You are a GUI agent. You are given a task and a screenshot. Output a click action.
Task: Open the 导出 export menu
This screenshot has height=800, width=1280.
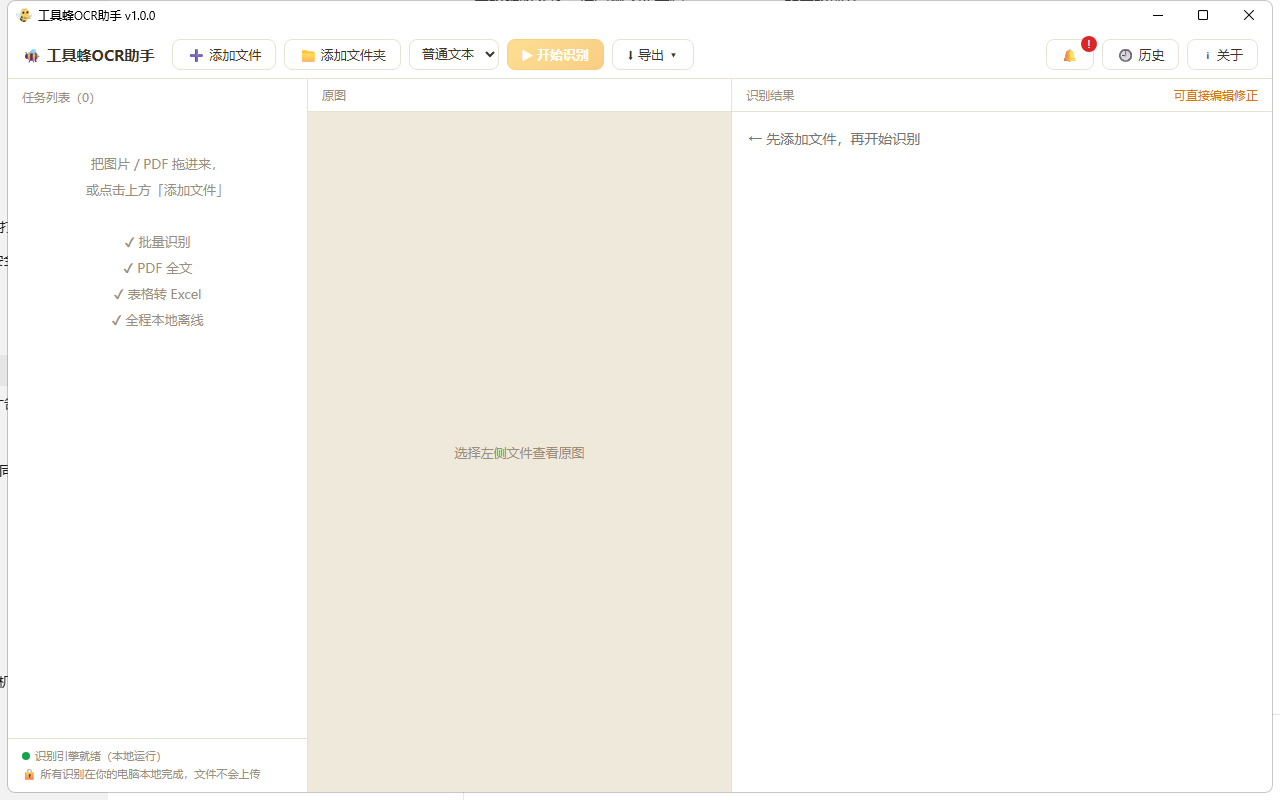click(x=653, y=55)
